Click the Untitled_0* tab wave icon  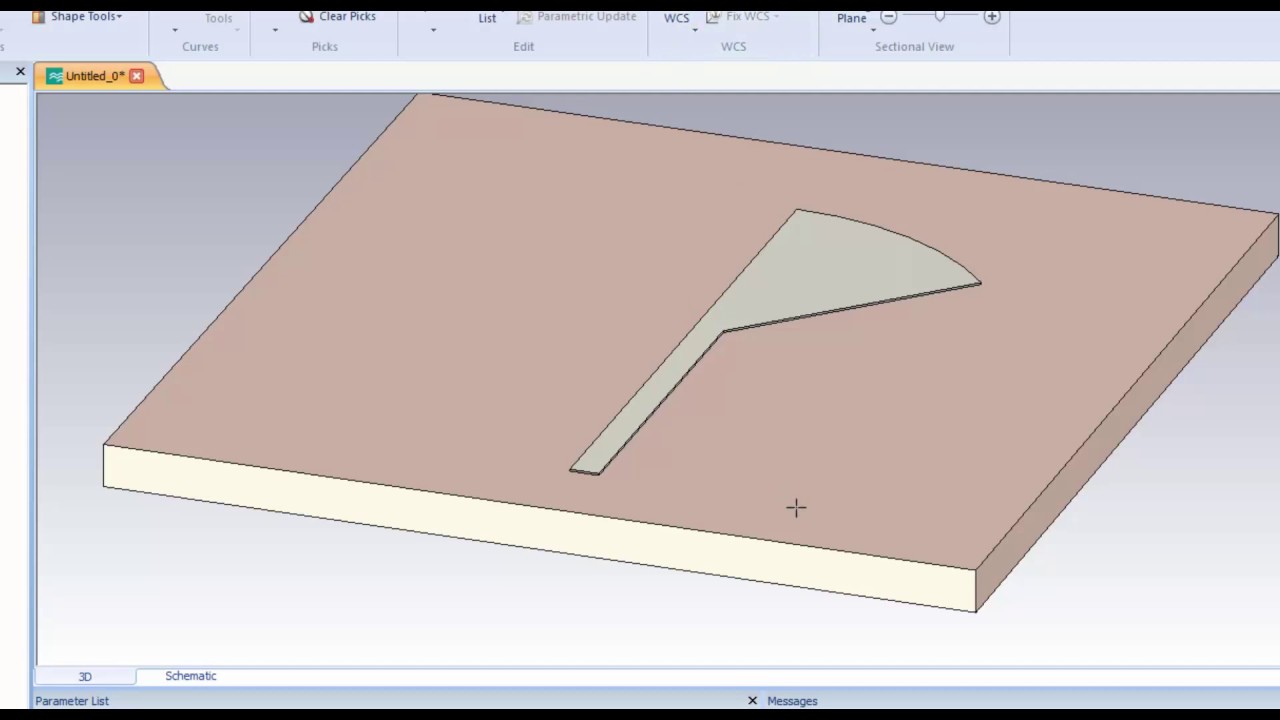click(55, 76)
